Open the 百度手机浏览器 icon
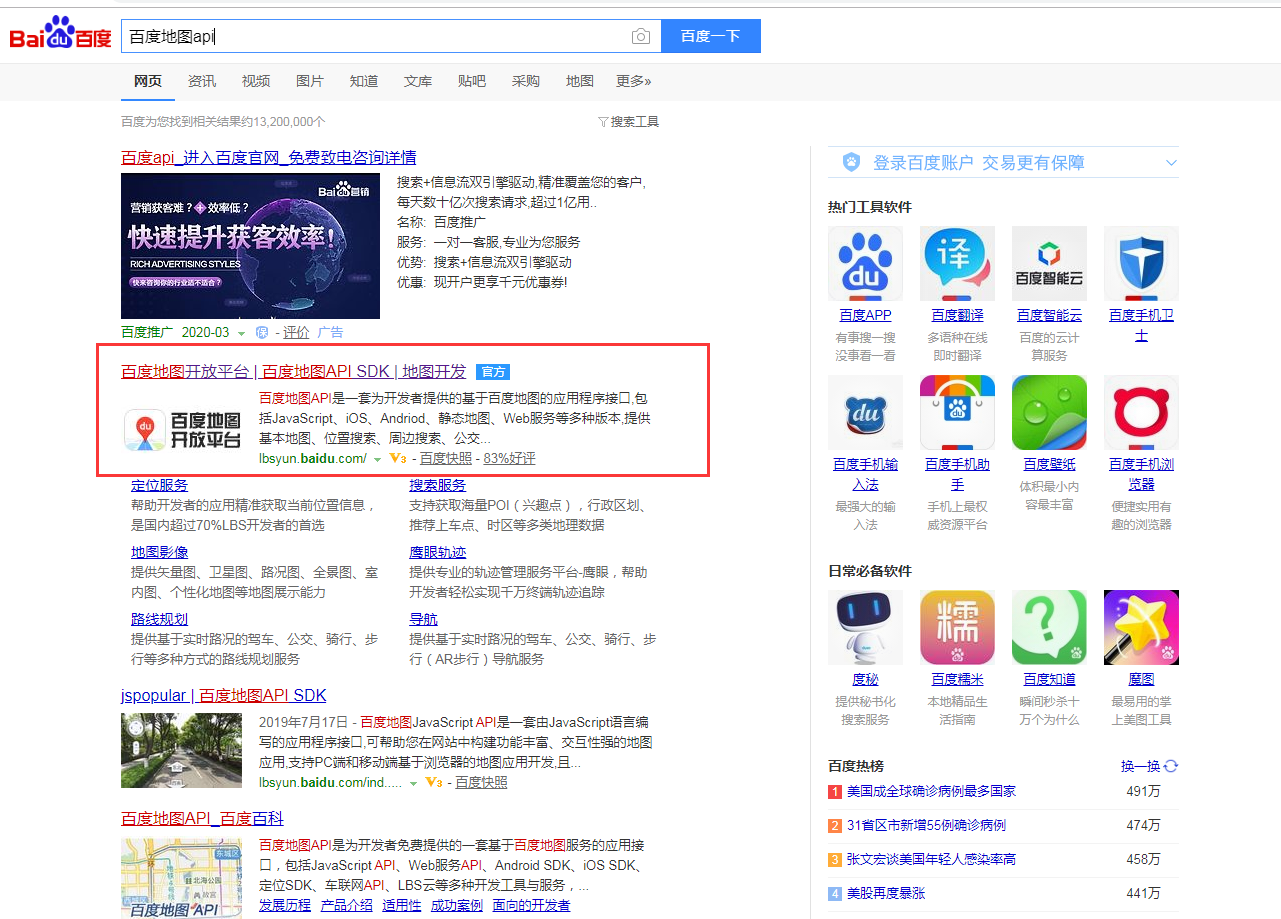Image resolution: width=1281 pixels, height=919 pixels. tap(1141, 413)
